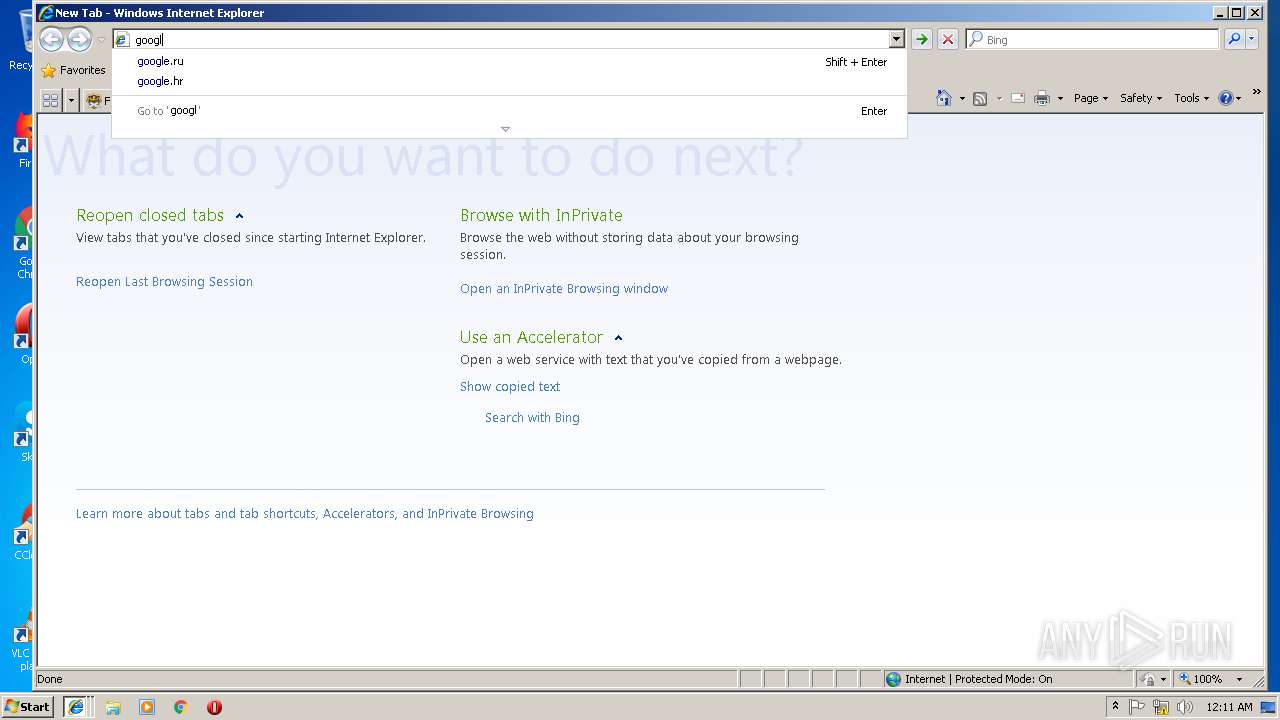The image size is (1280, 720).
Task: Click the Internet Explorer taskbar icon
Action: pyautogui.click(x=76, y=707)
